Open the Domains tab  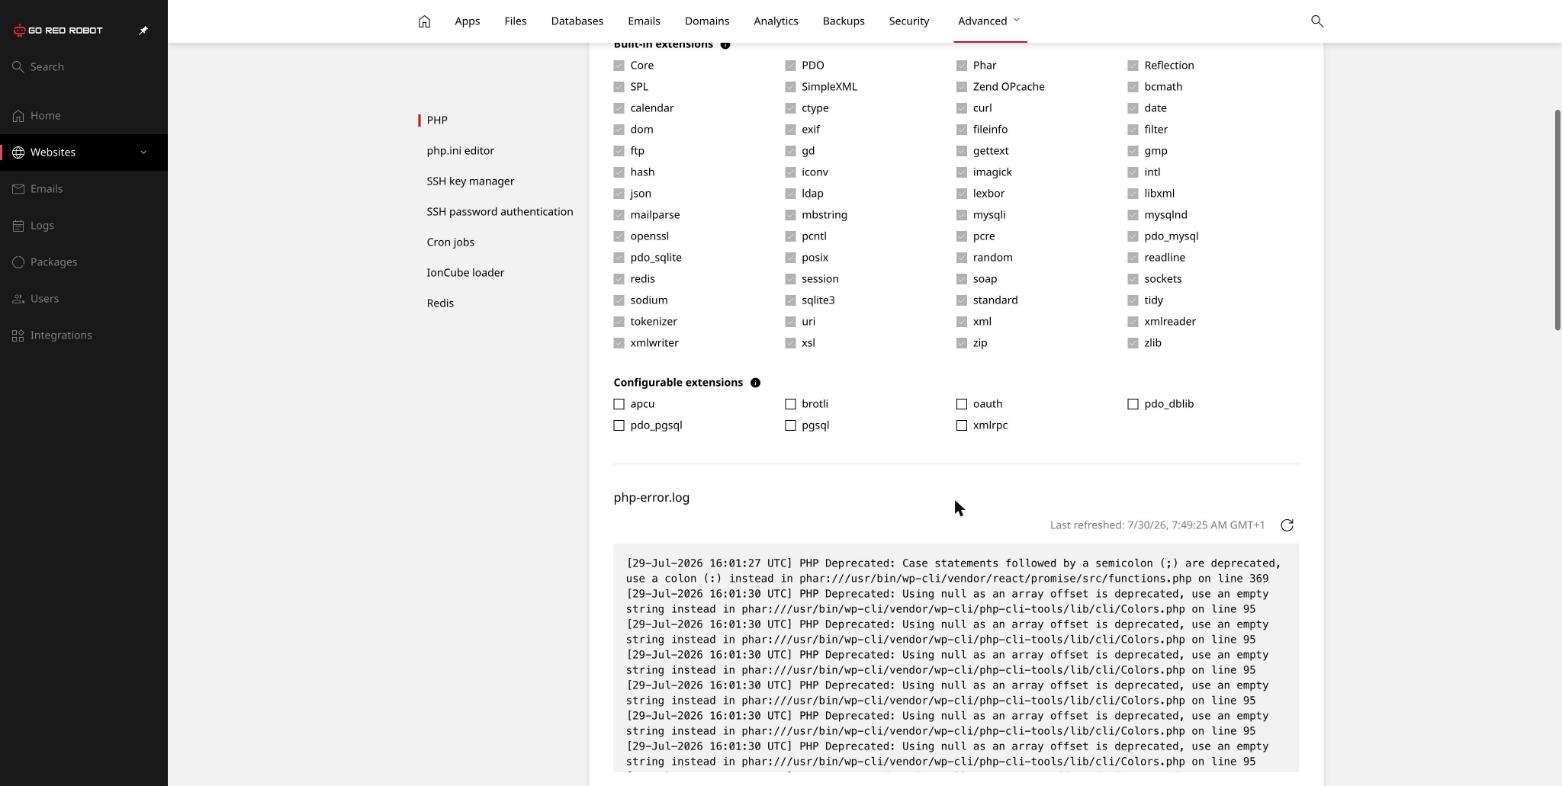[707, 21]
